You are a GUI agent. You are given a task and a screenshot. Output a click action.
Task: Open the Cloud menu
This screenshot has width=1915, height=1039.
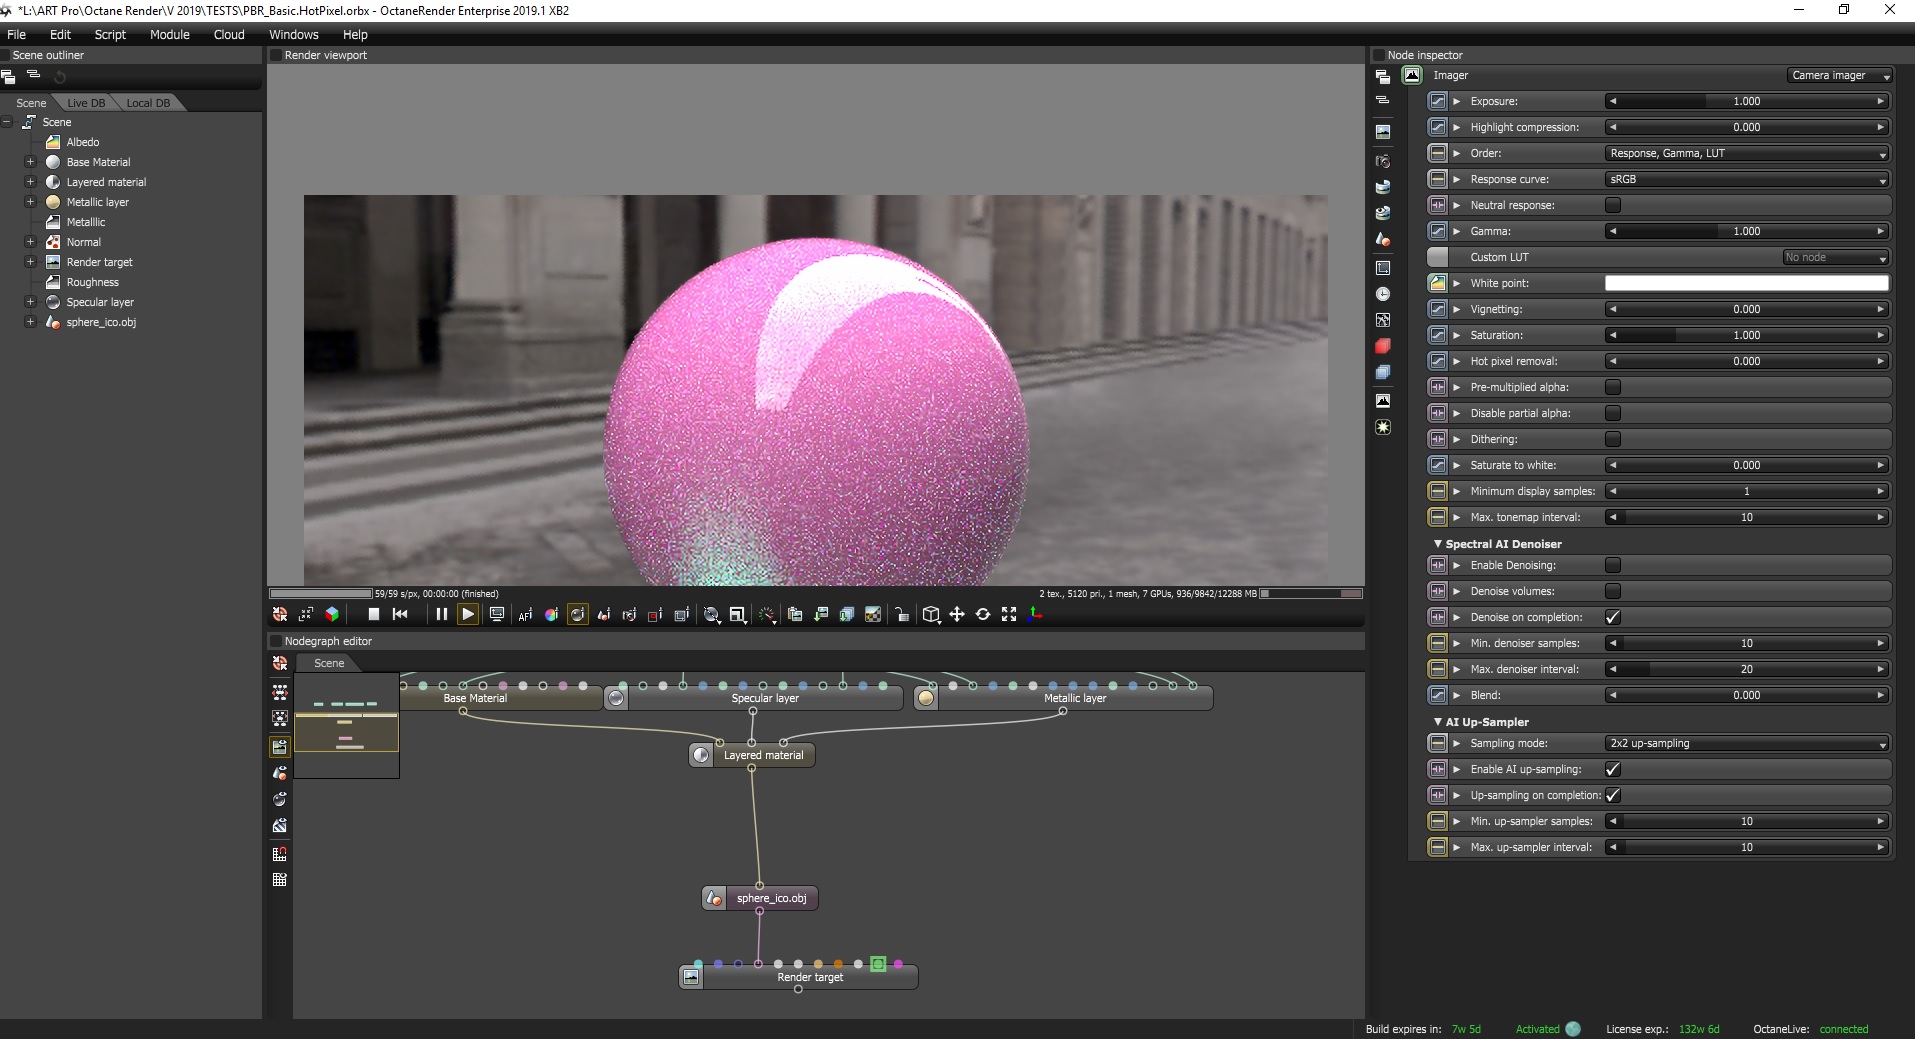[x=229, y=34]
